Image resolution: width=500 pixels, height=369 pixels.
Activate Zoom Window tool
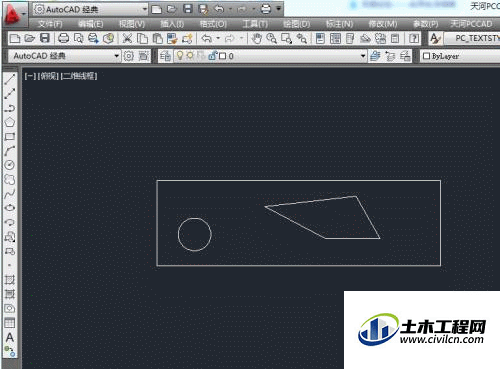(287, 38)
